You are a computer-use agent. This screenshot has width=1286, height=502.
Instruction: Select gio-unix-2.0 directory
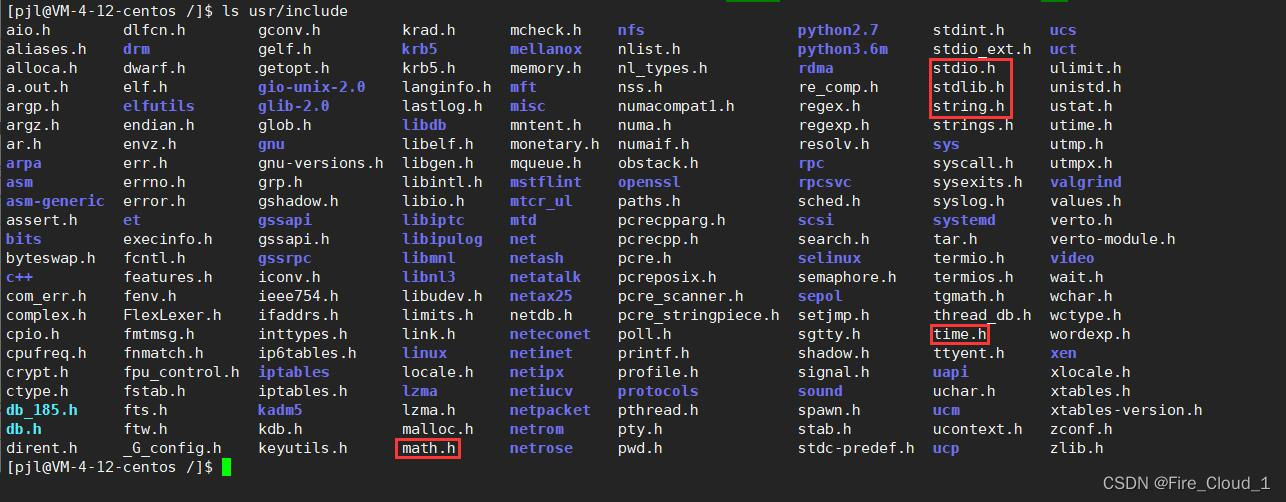(312, 87)
